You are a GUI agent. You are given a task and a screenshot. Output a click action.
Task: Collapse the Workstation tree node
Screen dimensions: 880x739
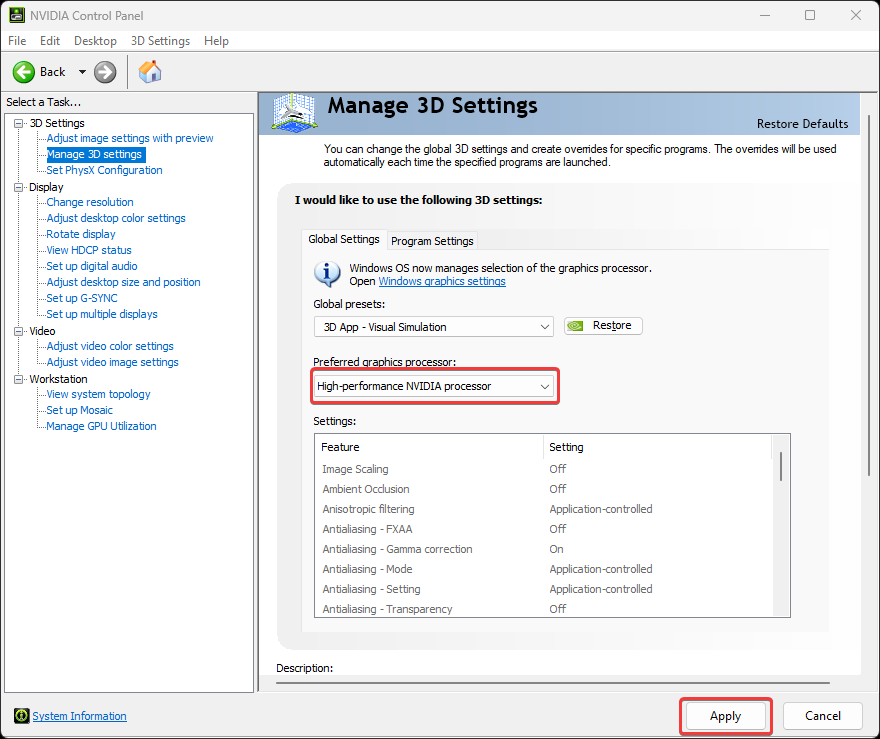coord(19,379)
